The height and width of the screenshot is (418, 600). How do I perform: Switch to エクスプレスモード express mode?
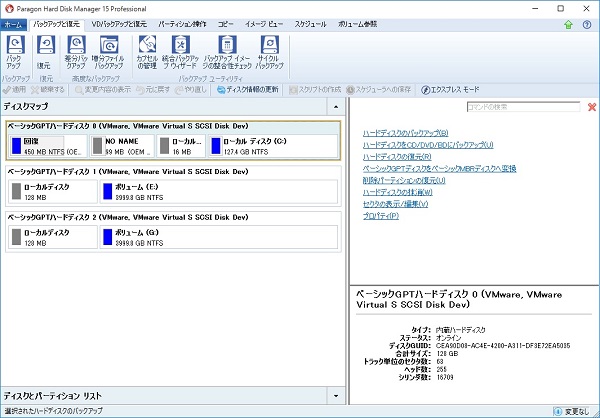(x=450, y=90)
